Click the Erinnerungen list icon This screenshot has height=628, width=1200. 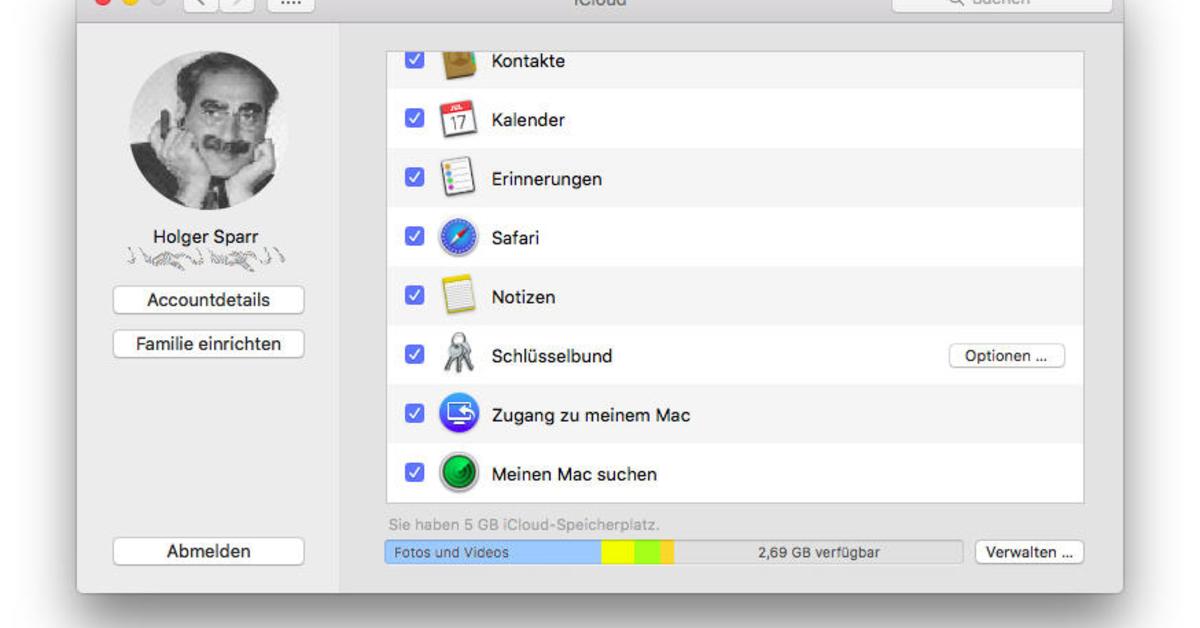click(x=458, y=178)
